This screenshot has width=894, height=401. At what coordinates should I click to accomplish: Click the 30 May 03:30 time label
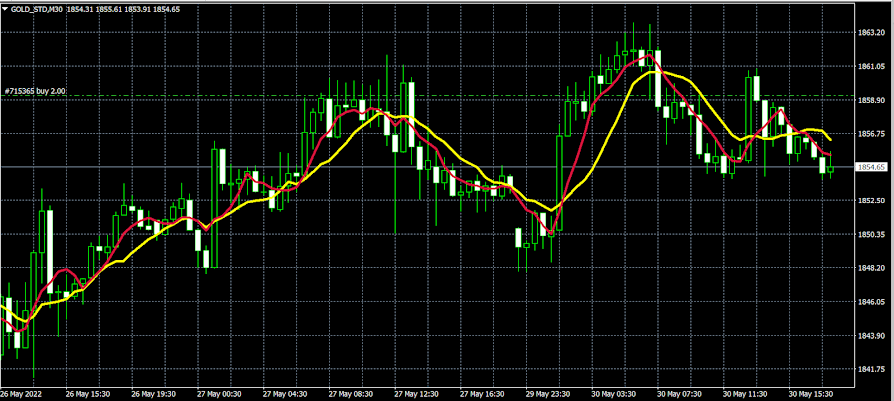tap(613, 394)
